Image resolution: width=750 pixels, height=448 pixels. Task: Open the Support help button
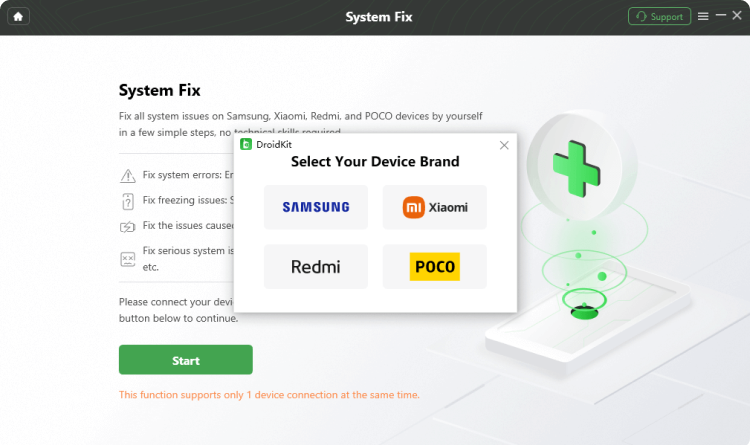(659, 17)
